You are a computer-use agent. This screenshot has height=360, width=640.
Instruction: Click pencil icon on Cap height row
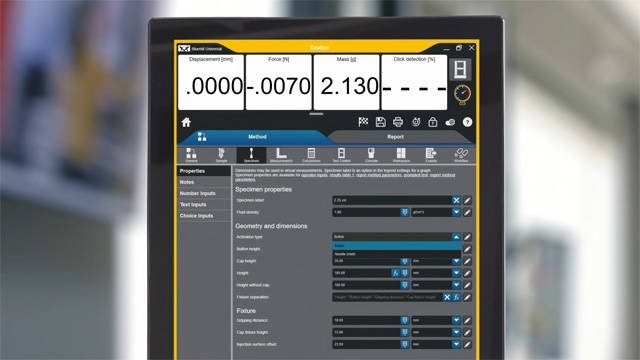coord(467,261)
